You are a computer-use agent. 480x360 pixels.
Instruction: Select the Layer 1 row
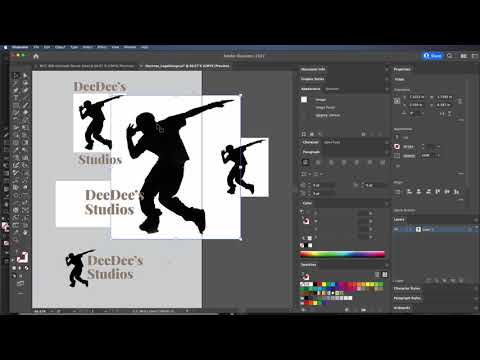coord(436,229)
